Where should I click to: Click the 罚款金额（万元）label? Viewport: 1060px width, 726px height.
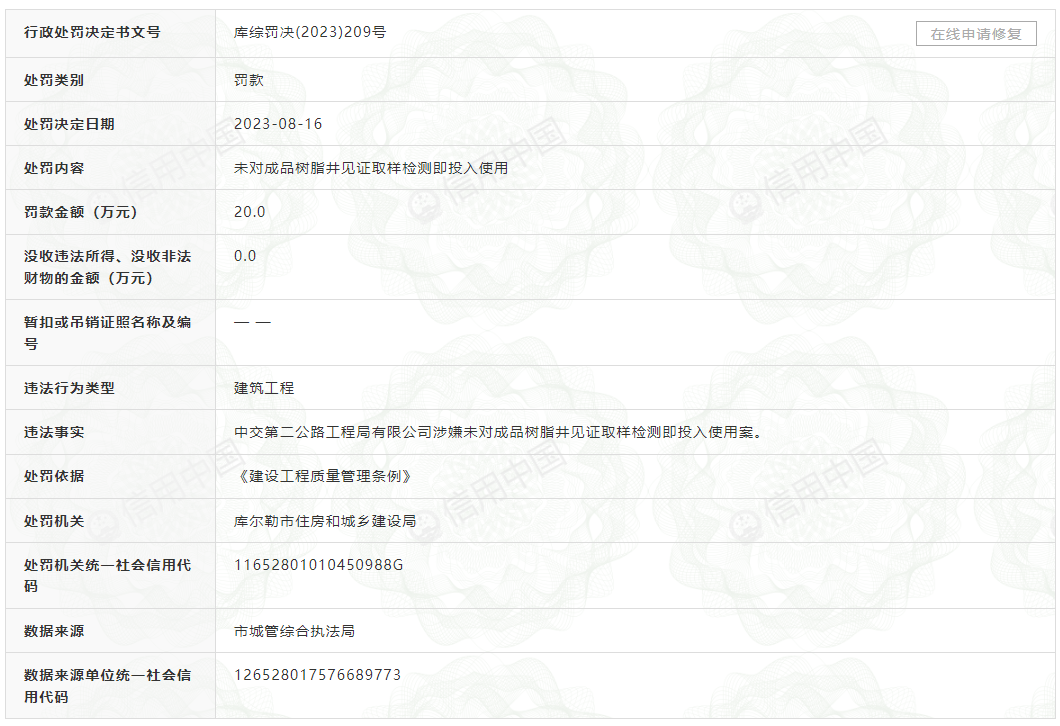point(81,212)
